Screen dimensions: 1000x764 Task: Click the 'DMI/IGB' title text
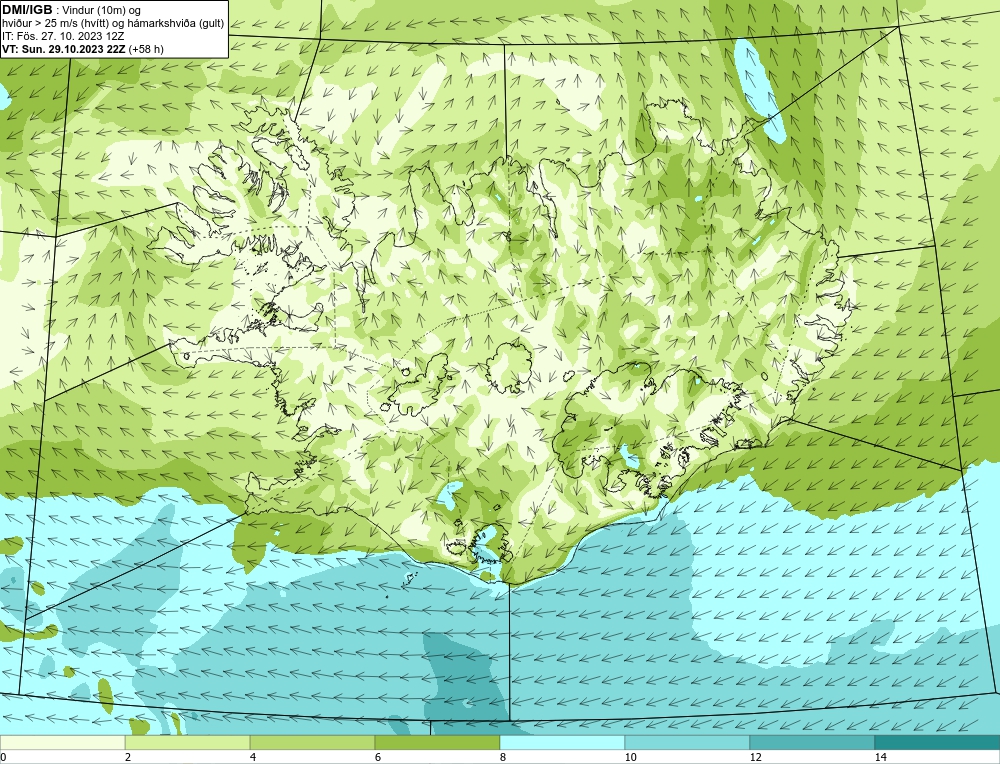tap(27, 10)
